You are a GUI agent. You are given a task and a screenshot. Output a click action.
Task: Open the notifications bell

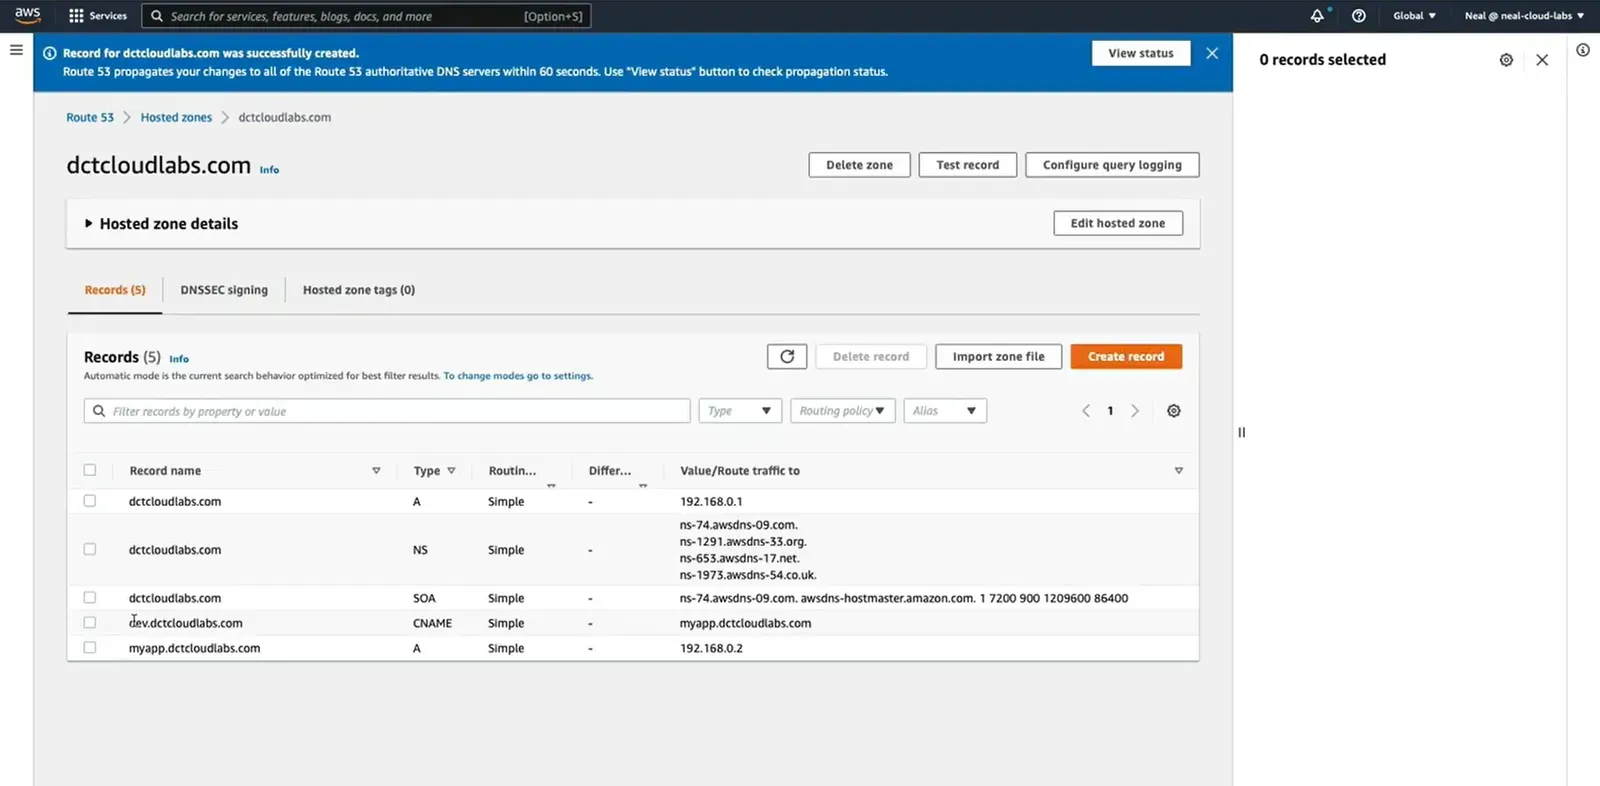(1317, 16)
